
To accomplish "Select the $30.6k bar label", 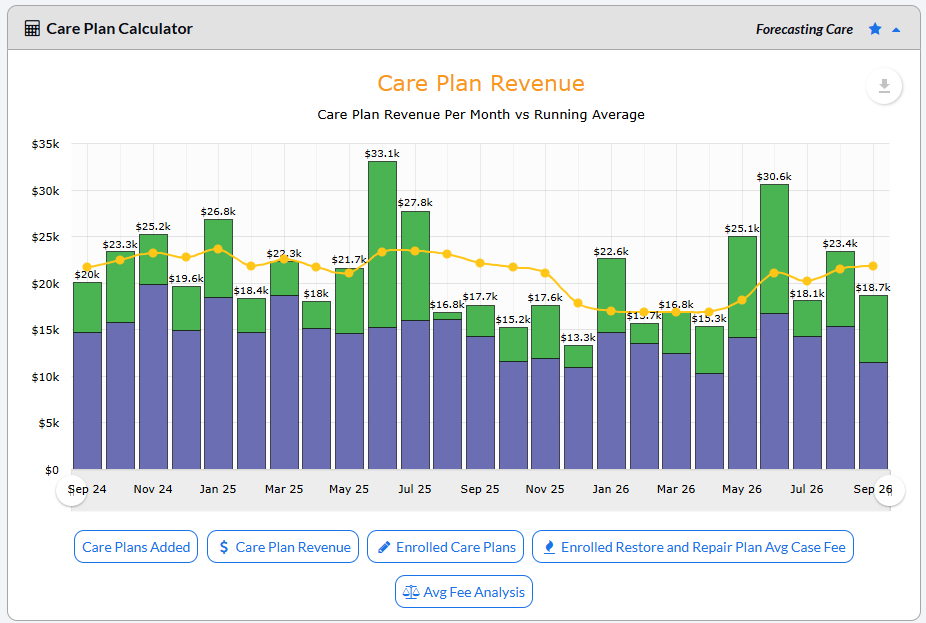I will coord(774,177).
